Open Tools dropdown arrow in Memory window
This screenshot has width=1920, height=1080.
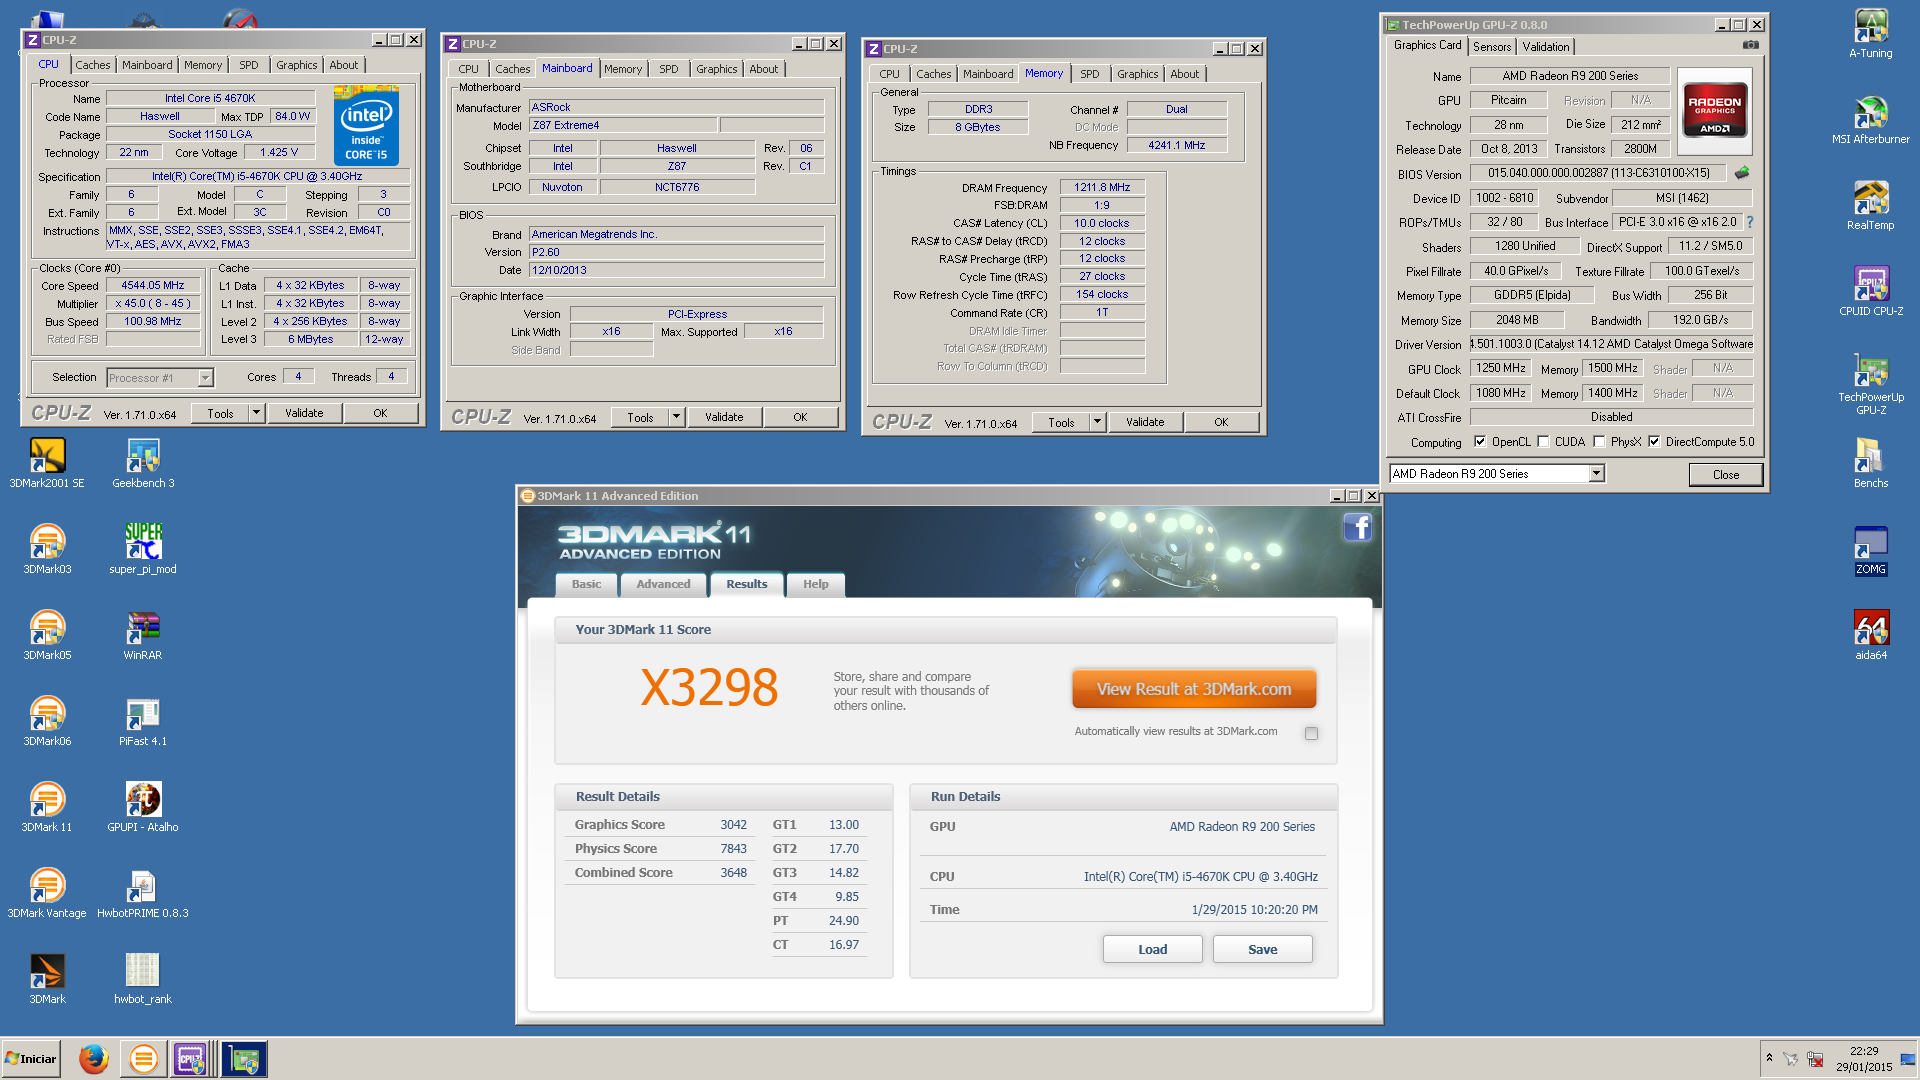tap(1097, 422)
